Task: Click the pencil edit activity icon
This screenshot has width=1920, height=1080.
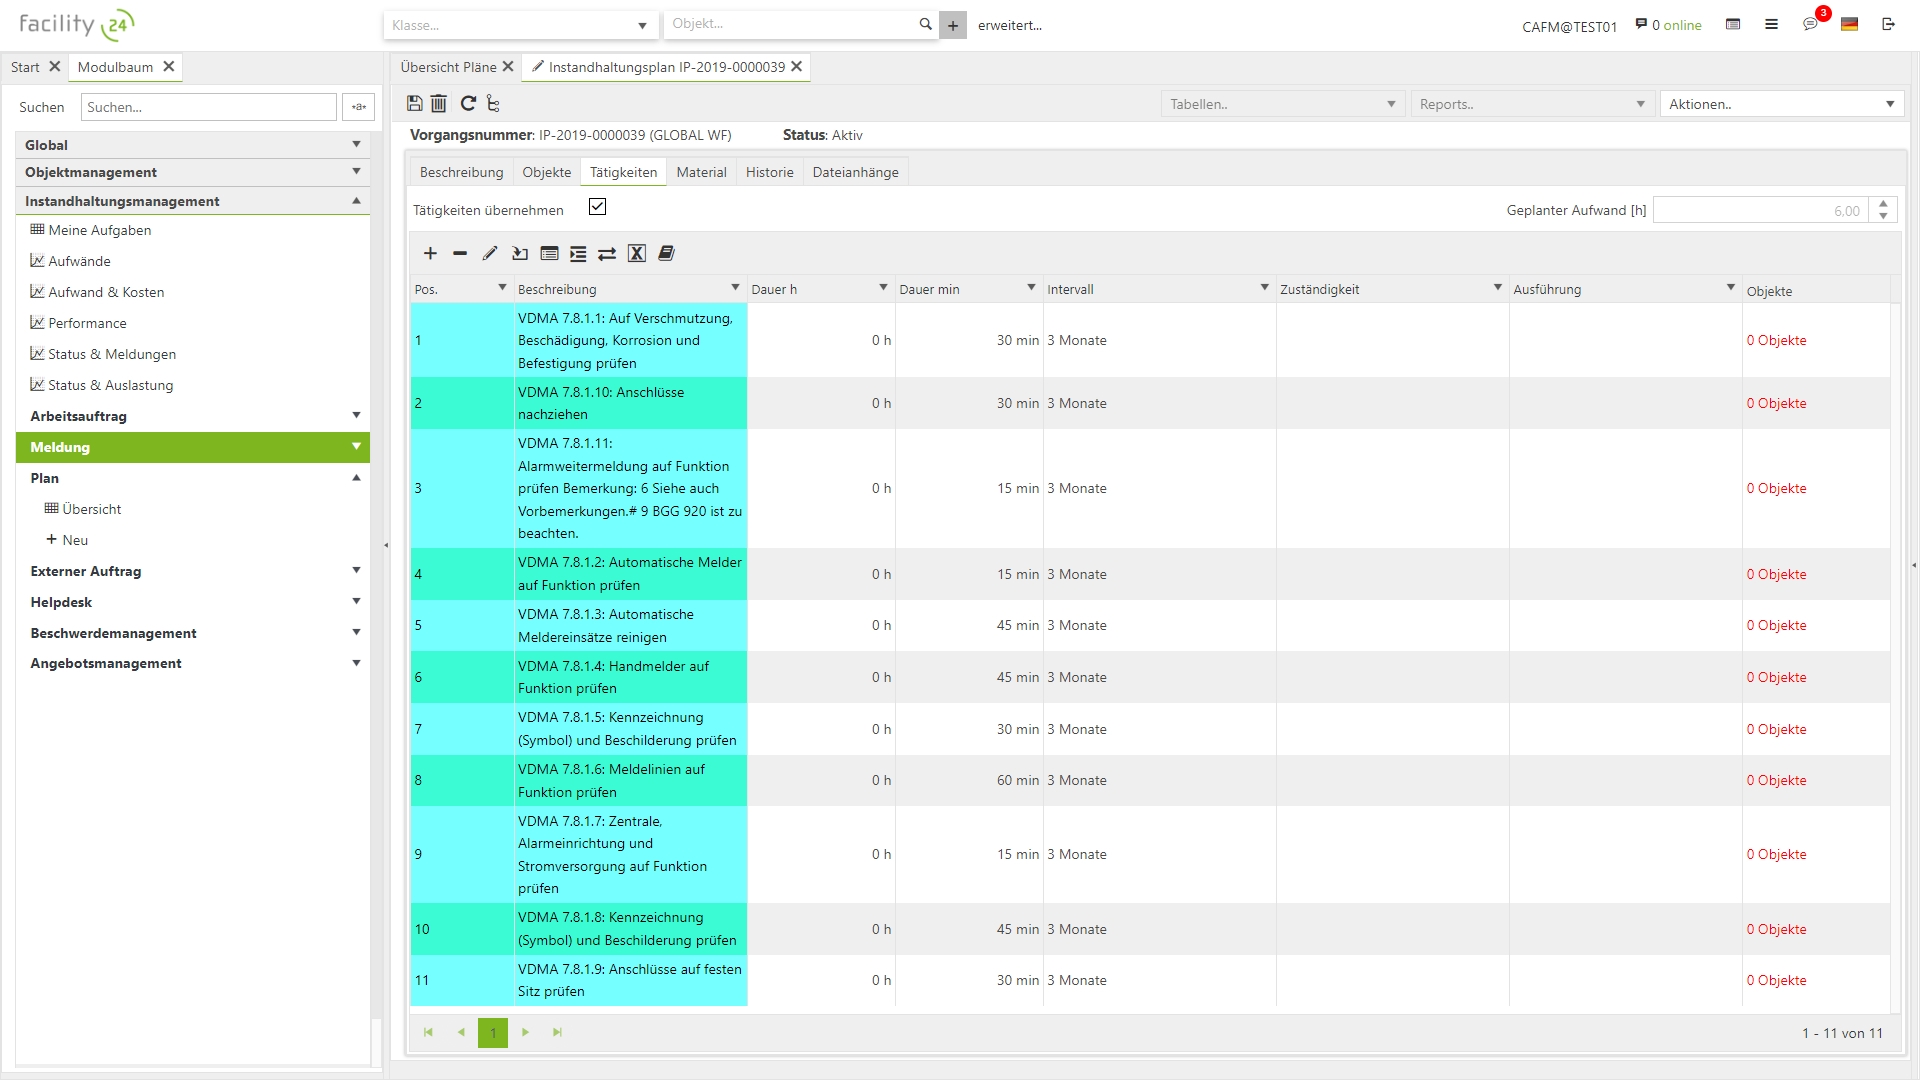Action: 489,254
